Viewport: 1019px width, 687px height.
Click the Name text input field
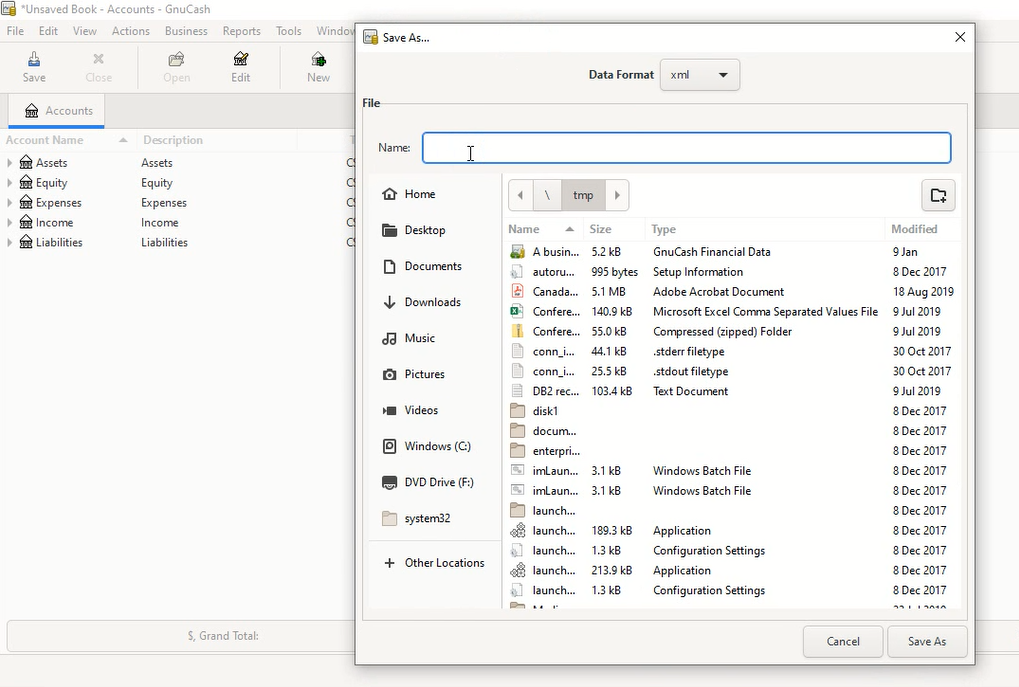[686, 148]
